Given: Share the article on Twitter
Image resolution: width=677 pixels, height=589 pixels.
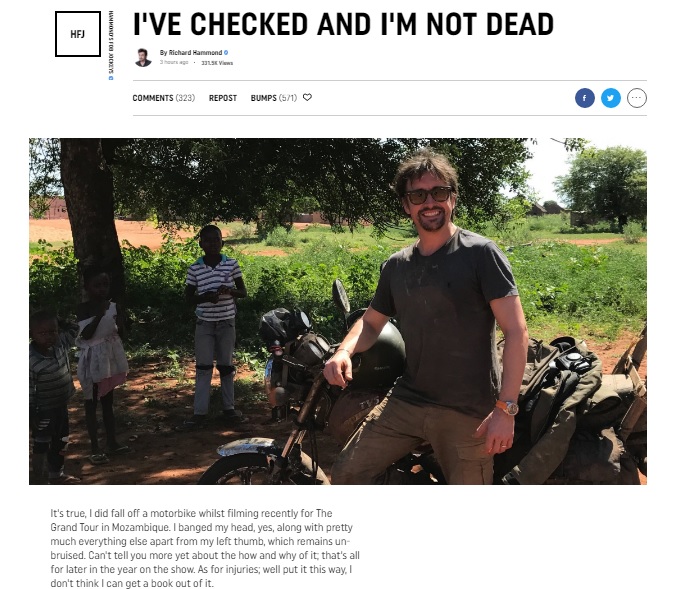Looking at the screenshot, I should pos(611,98).
